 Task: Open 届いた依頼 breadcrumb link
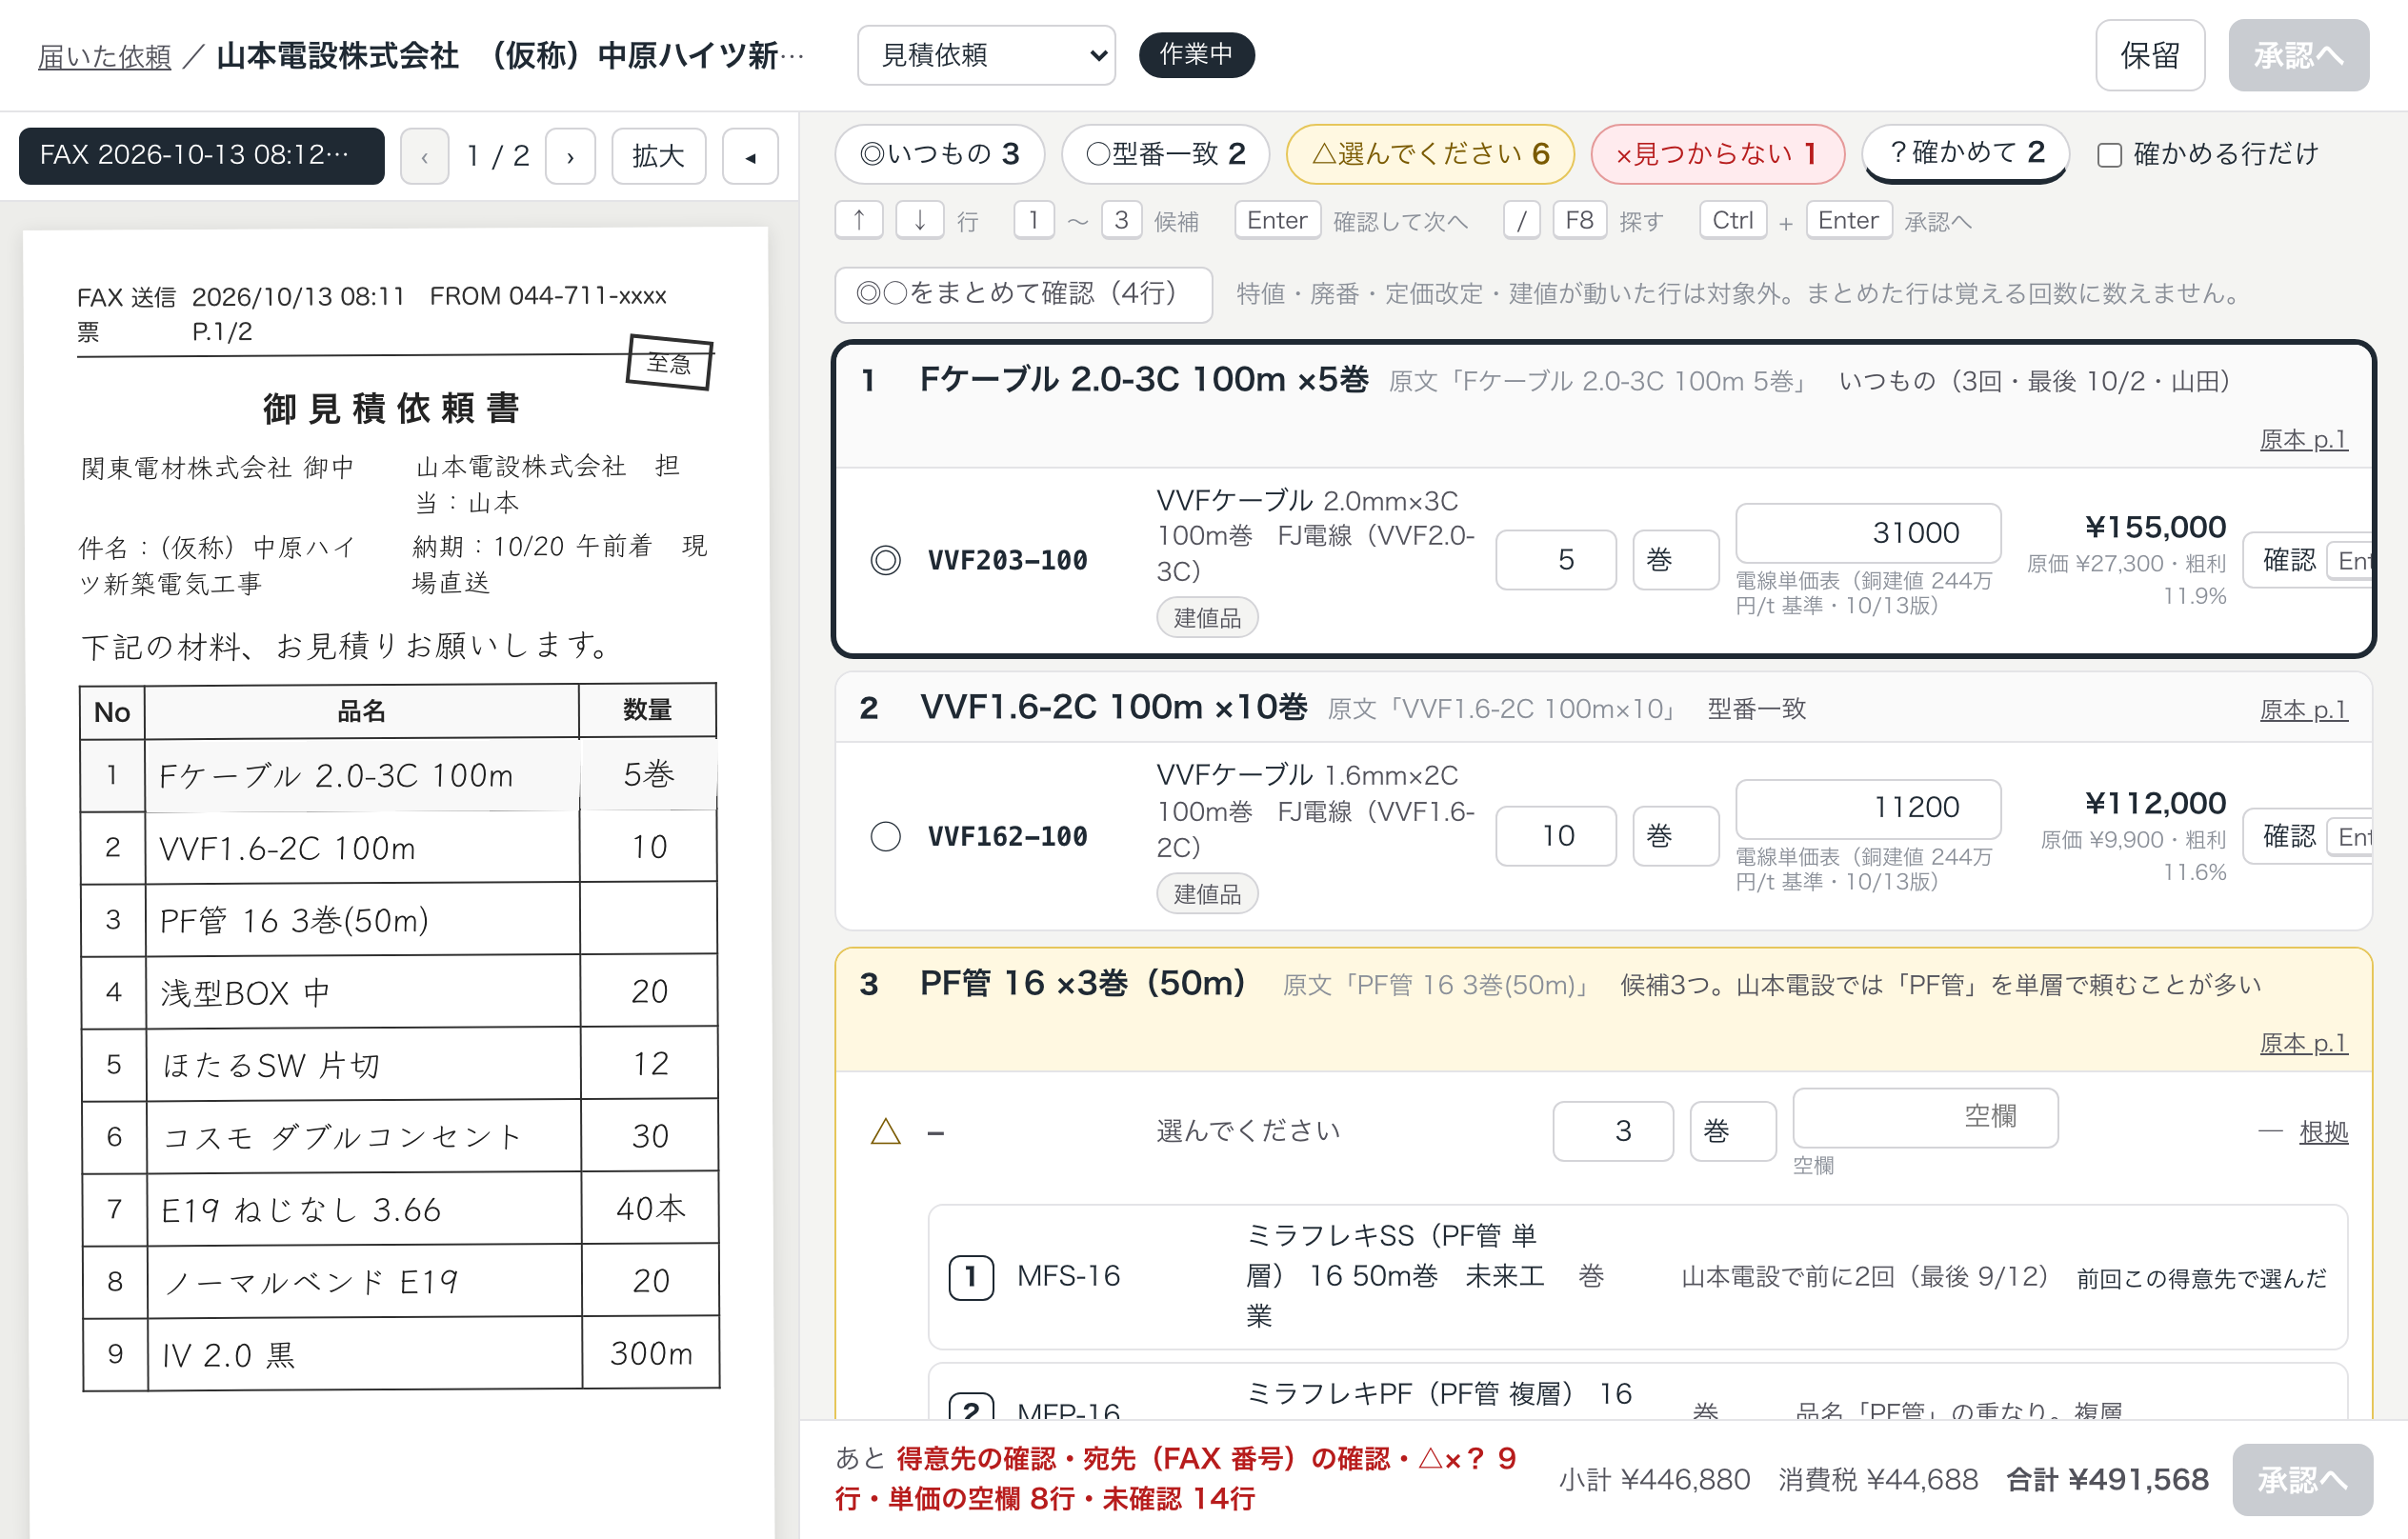pyautogui.click(x=105, y=57)
